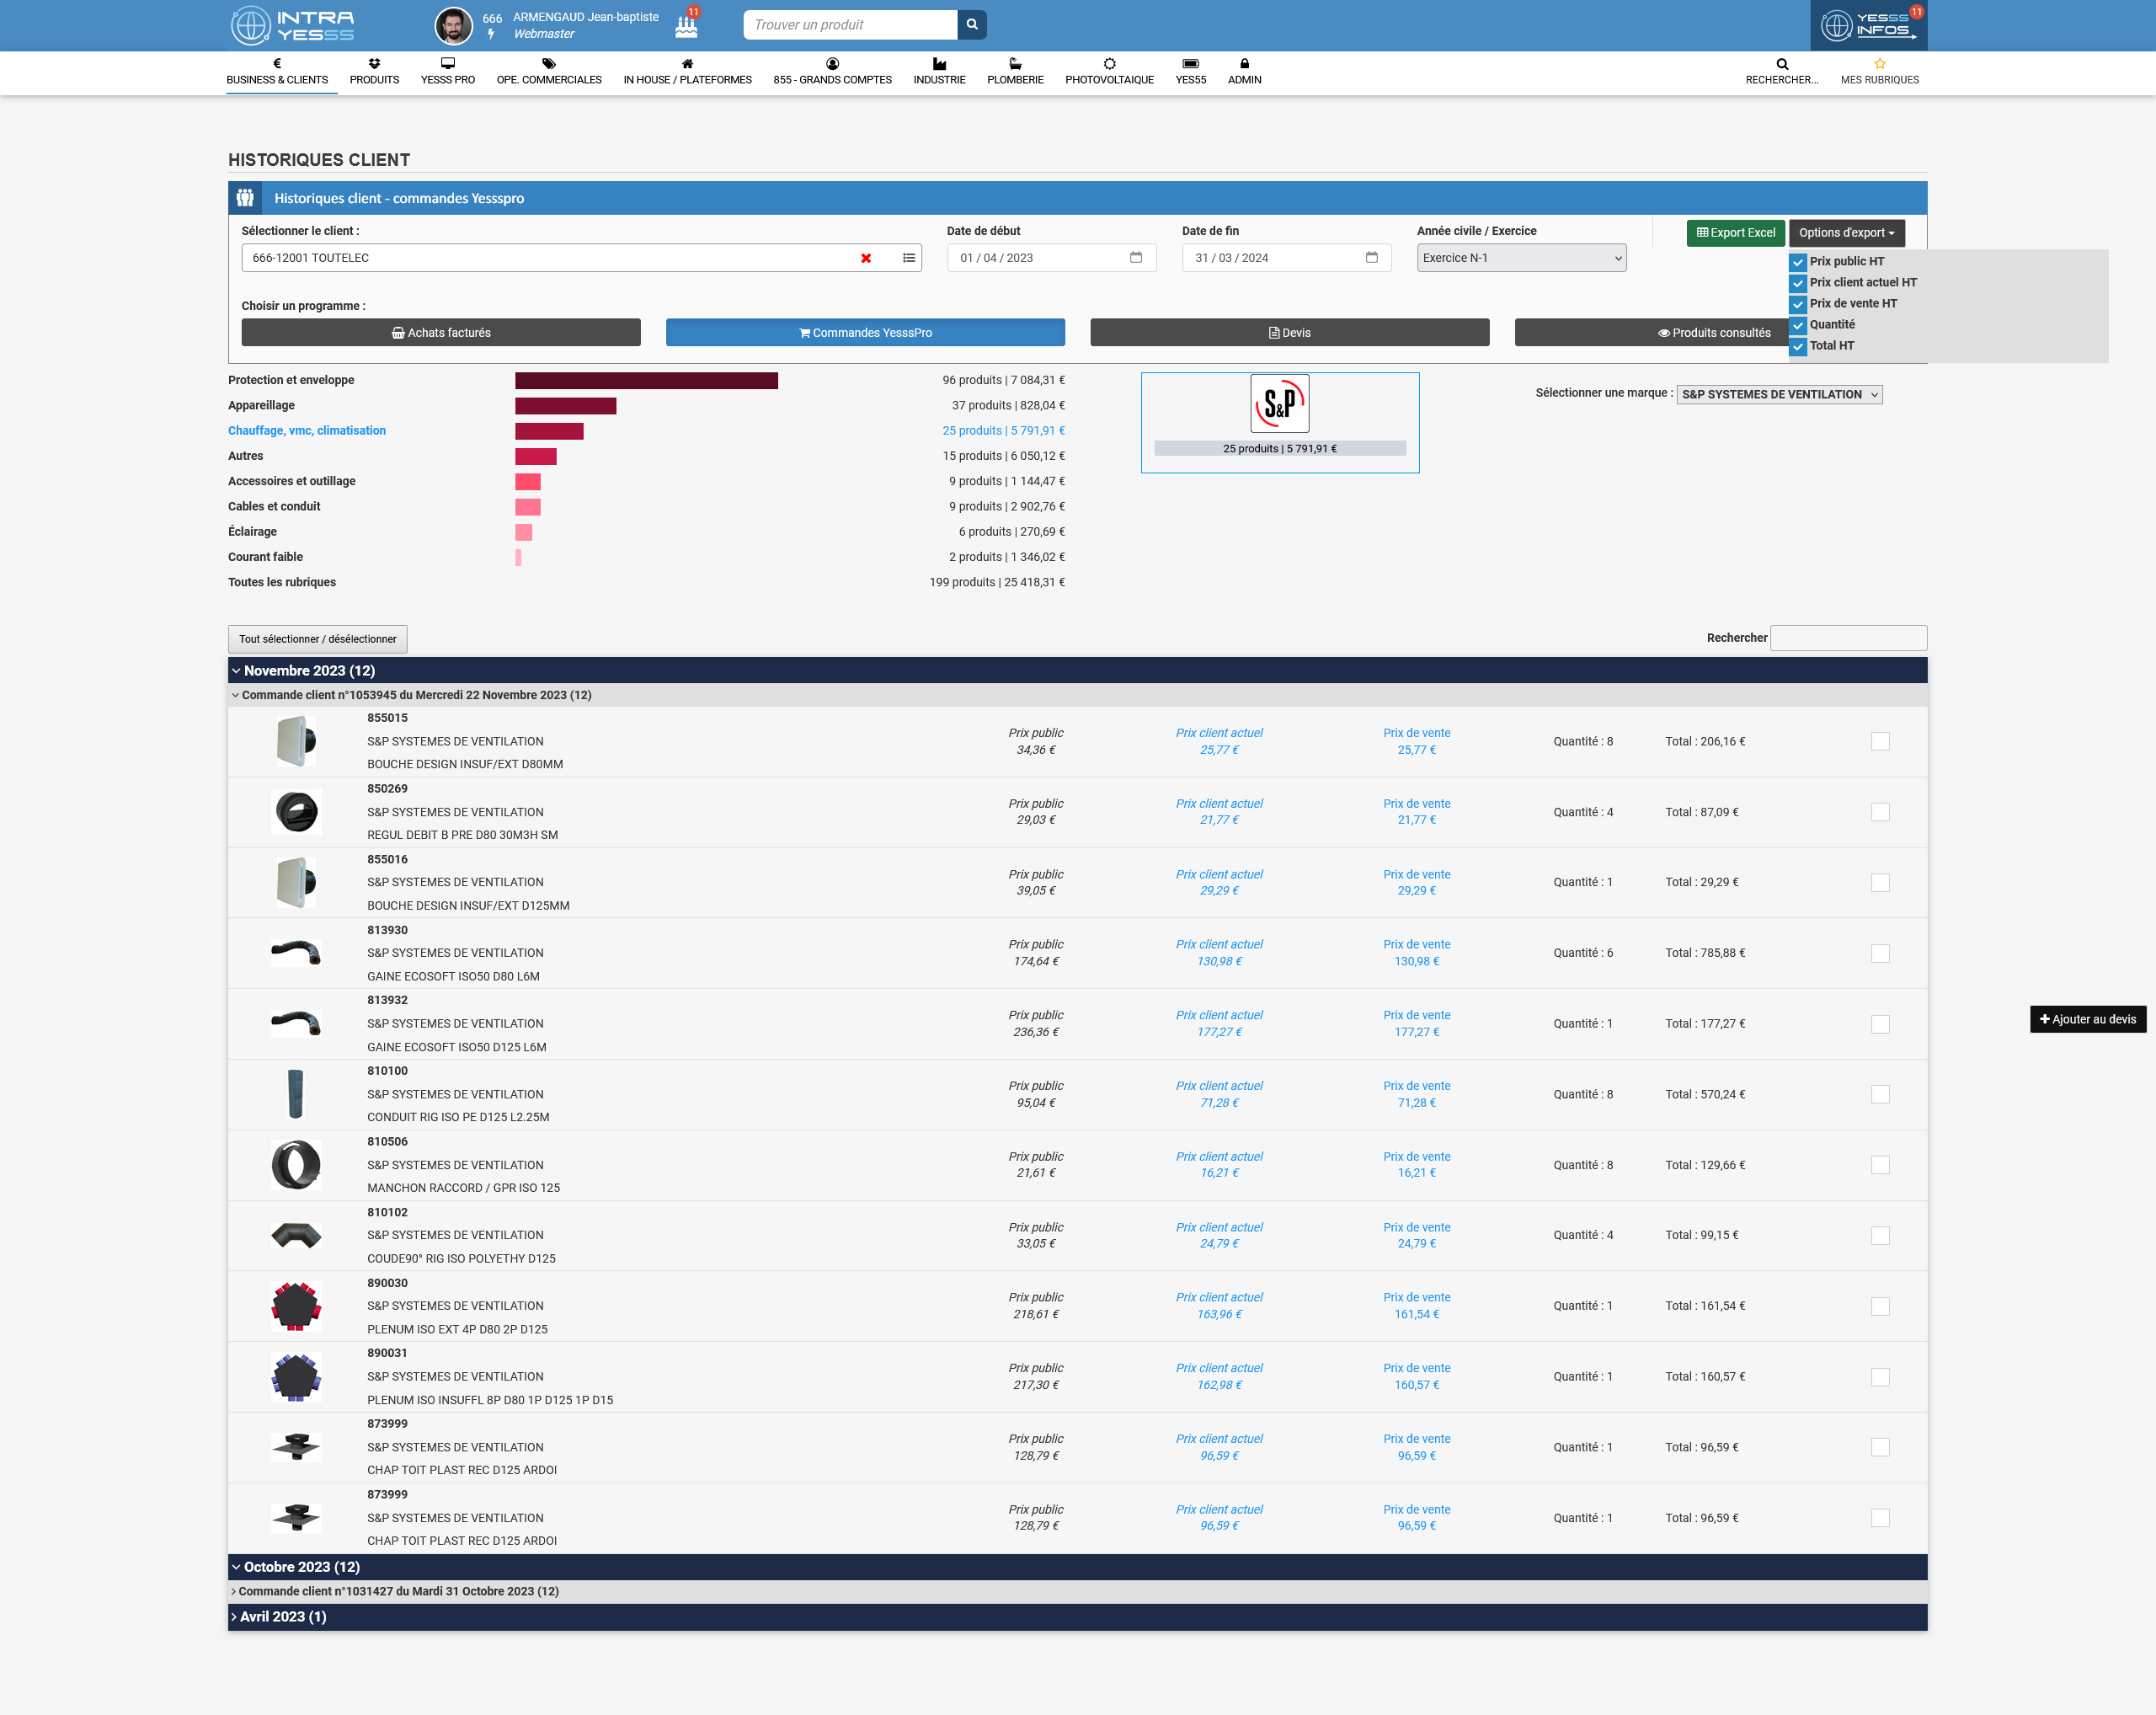Click the Rechercher input field above list
The image size is (2156, 1715).
click(1847, 638)
